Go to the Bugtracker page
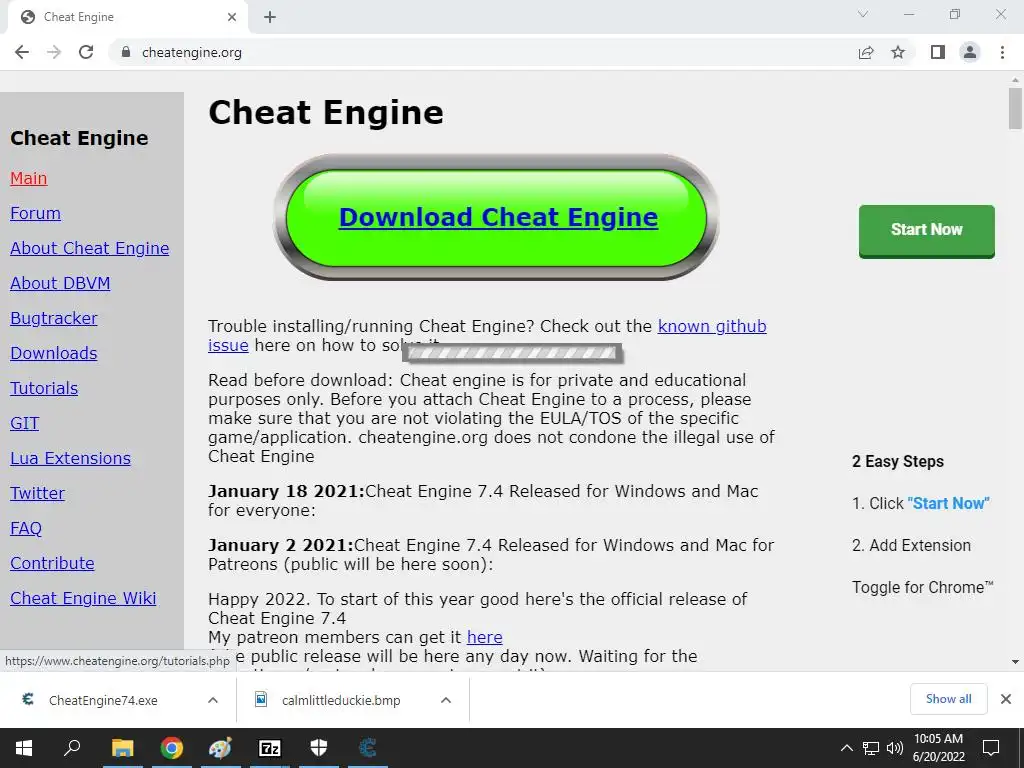 coord(54,318)
